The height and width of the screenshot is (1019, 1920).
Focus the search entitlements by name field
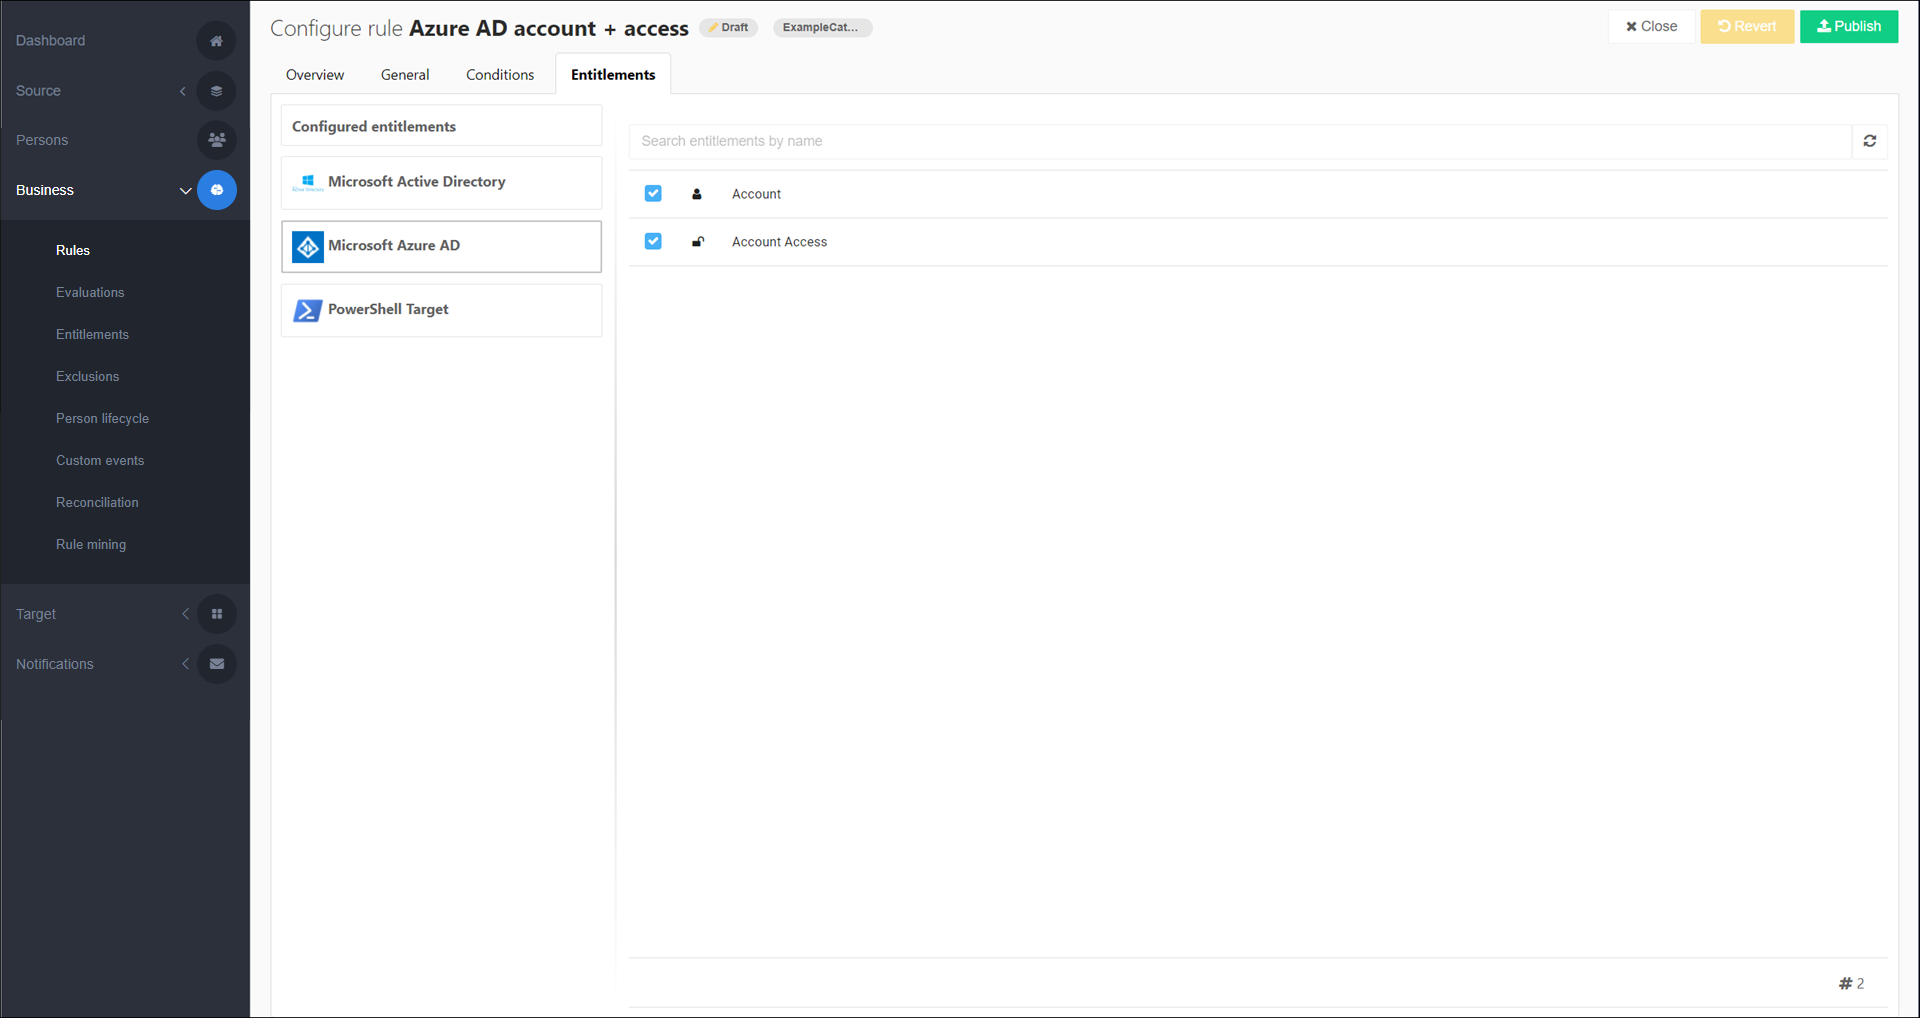(x=1239, y=141)
